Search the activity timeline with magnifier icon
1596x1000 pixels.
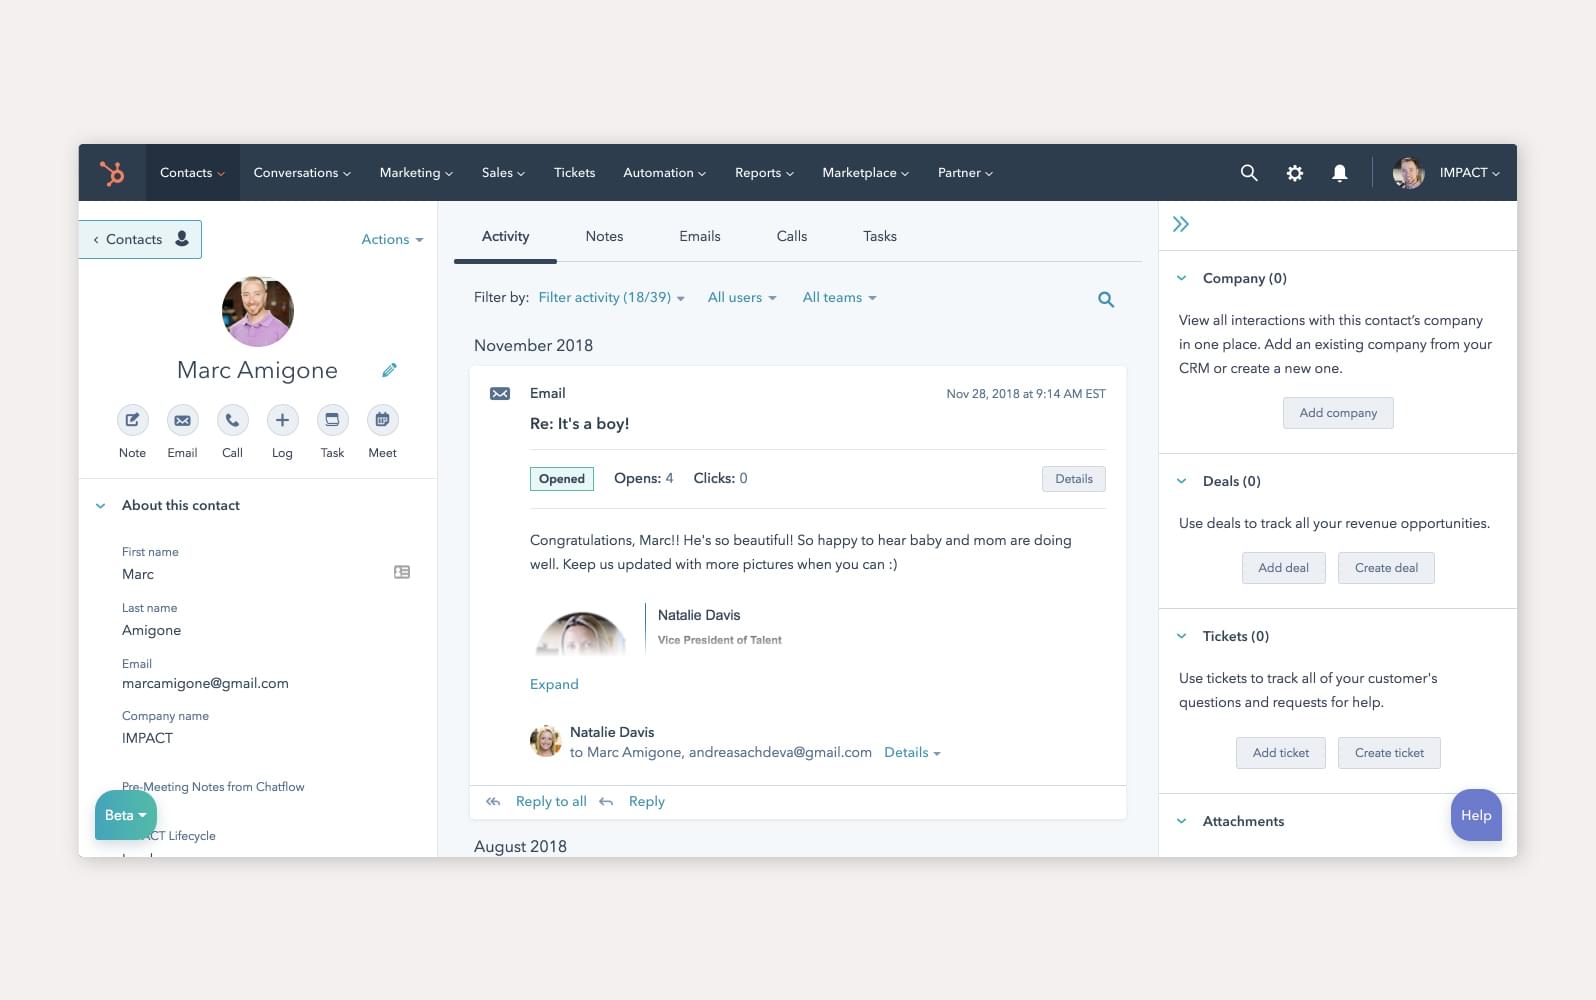1106,299
